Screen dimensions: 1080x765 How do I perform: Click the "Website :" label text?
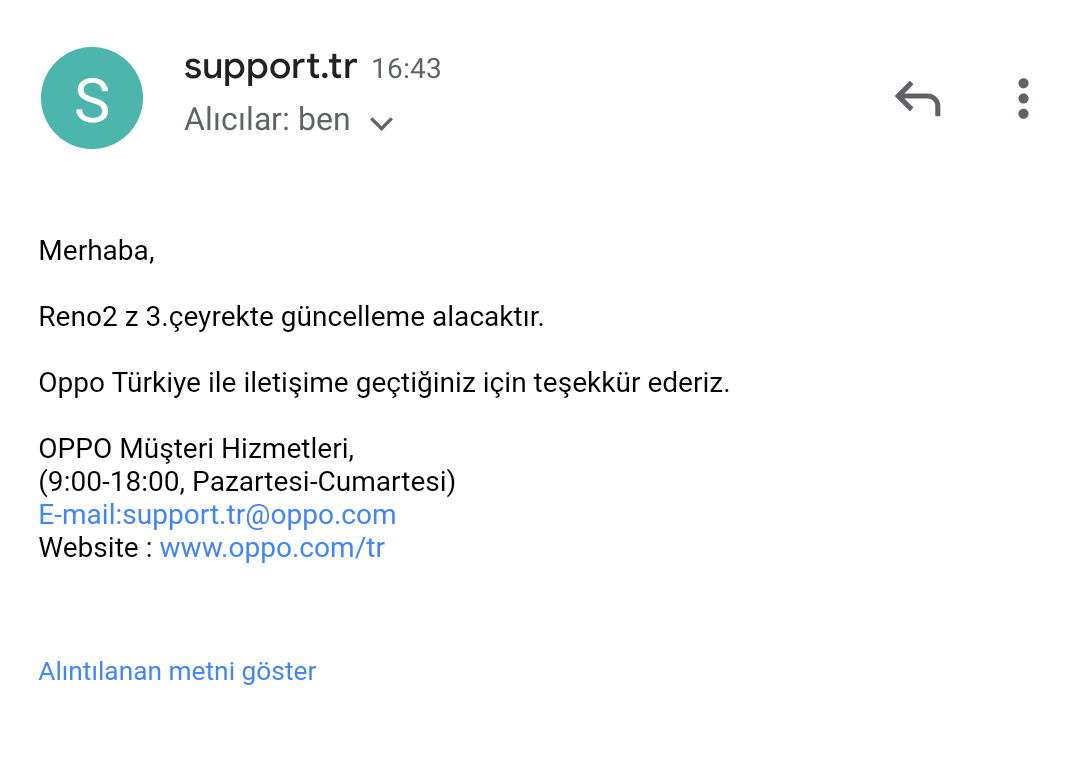click(x=95, y=548)
